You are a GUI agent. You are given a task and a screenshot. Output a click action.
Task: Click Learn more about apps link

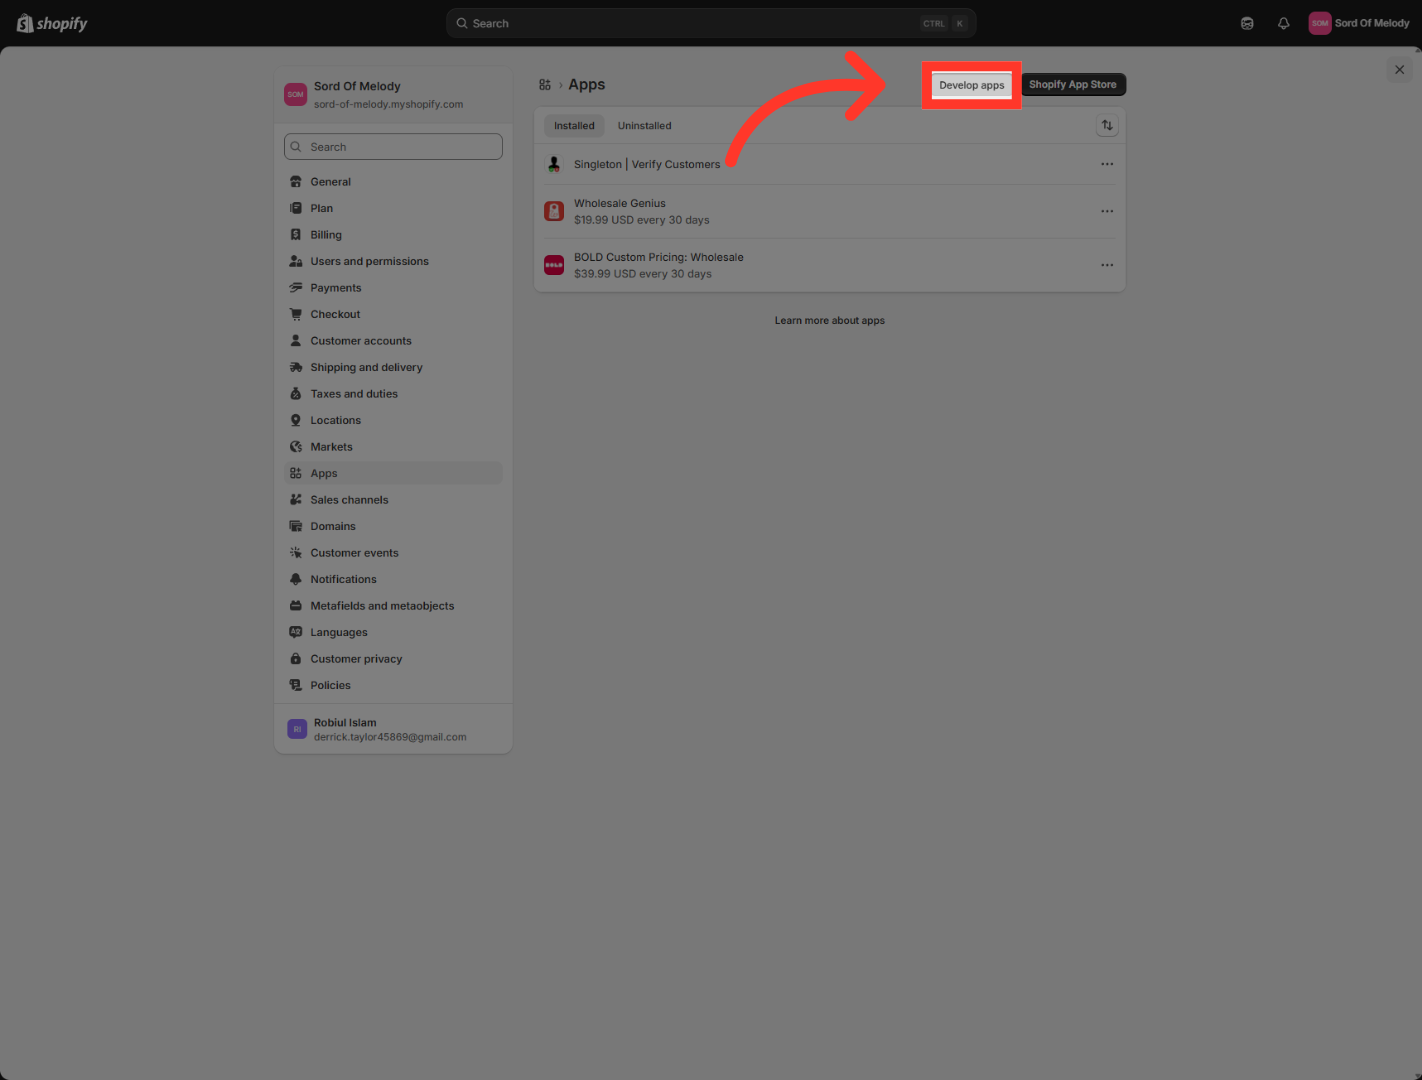click(x=829, y=321)
